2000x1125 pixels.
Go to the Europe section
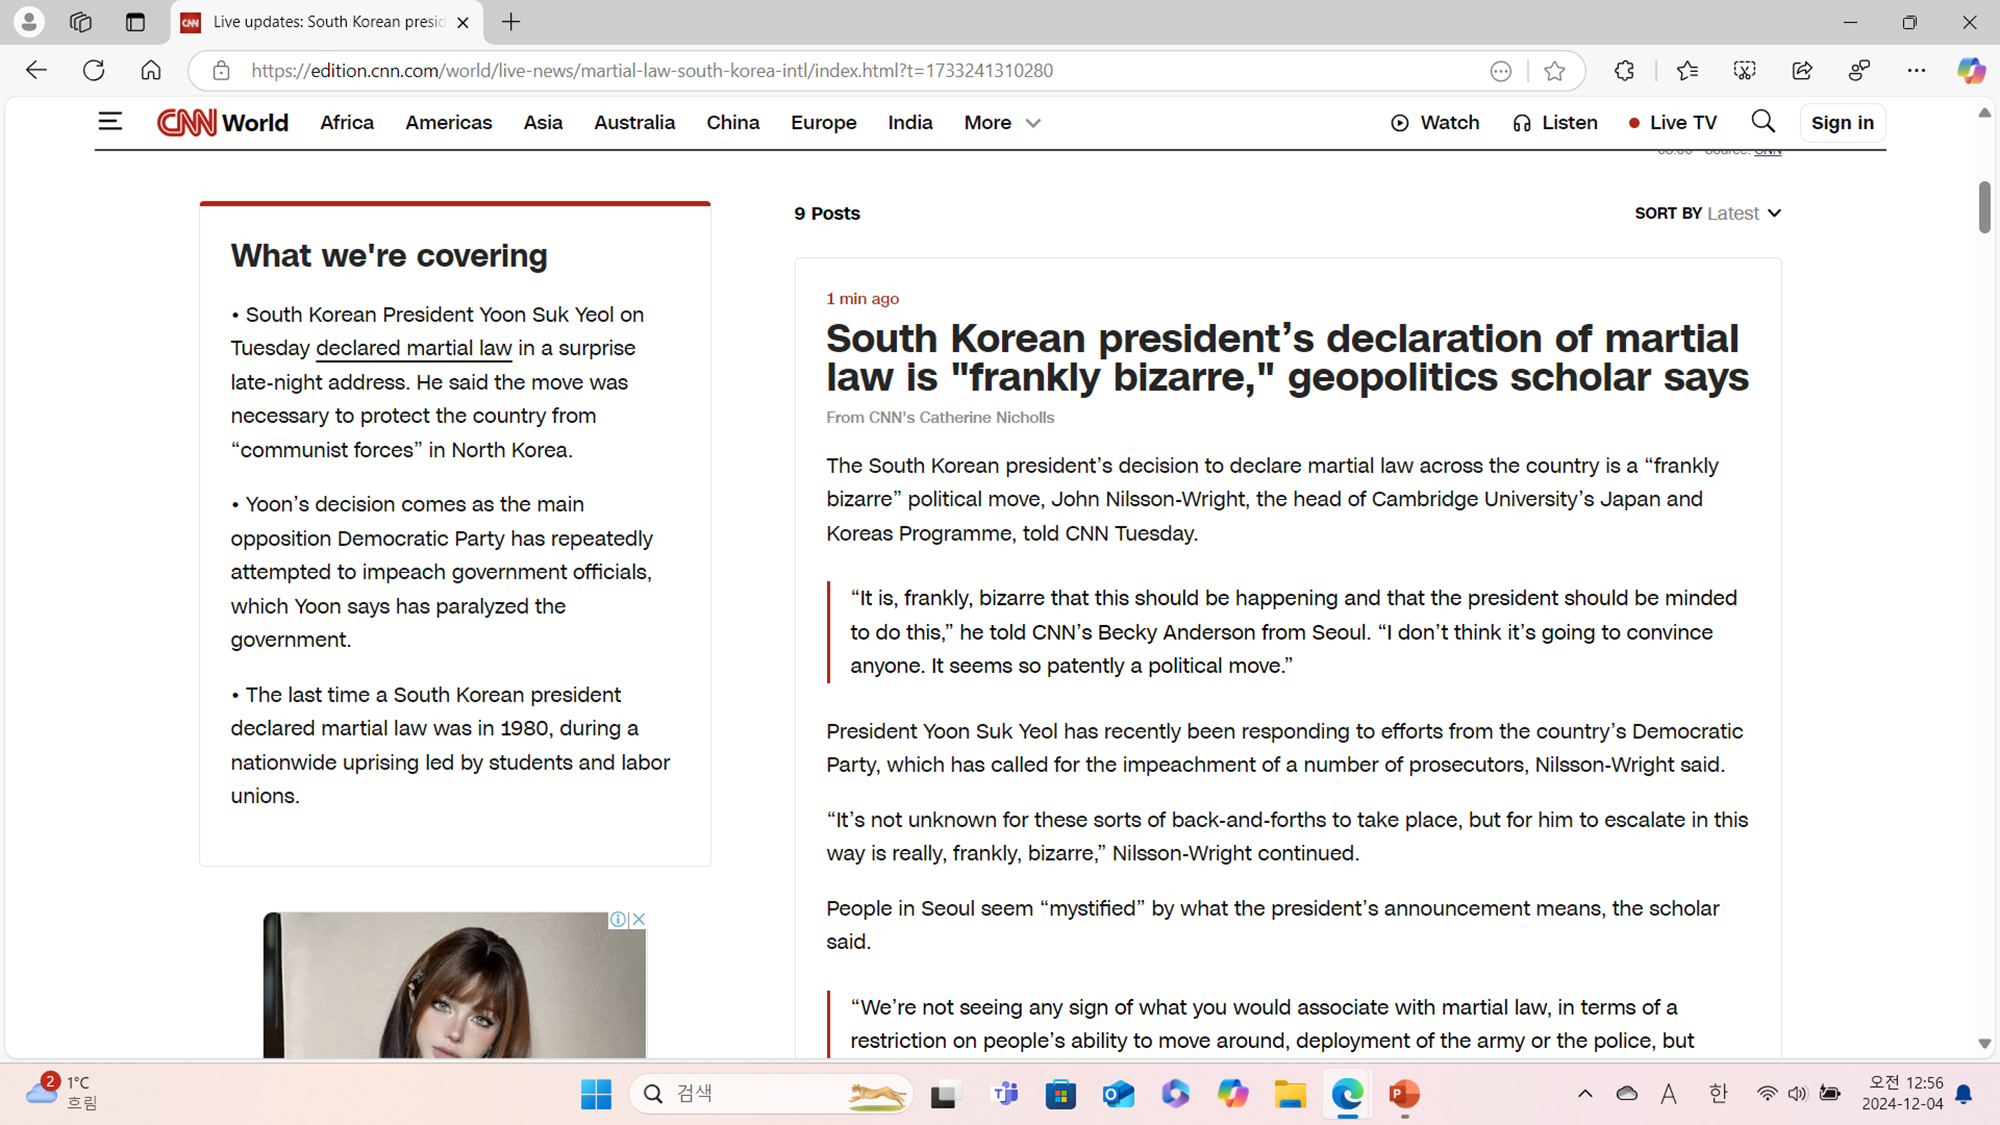823,123
